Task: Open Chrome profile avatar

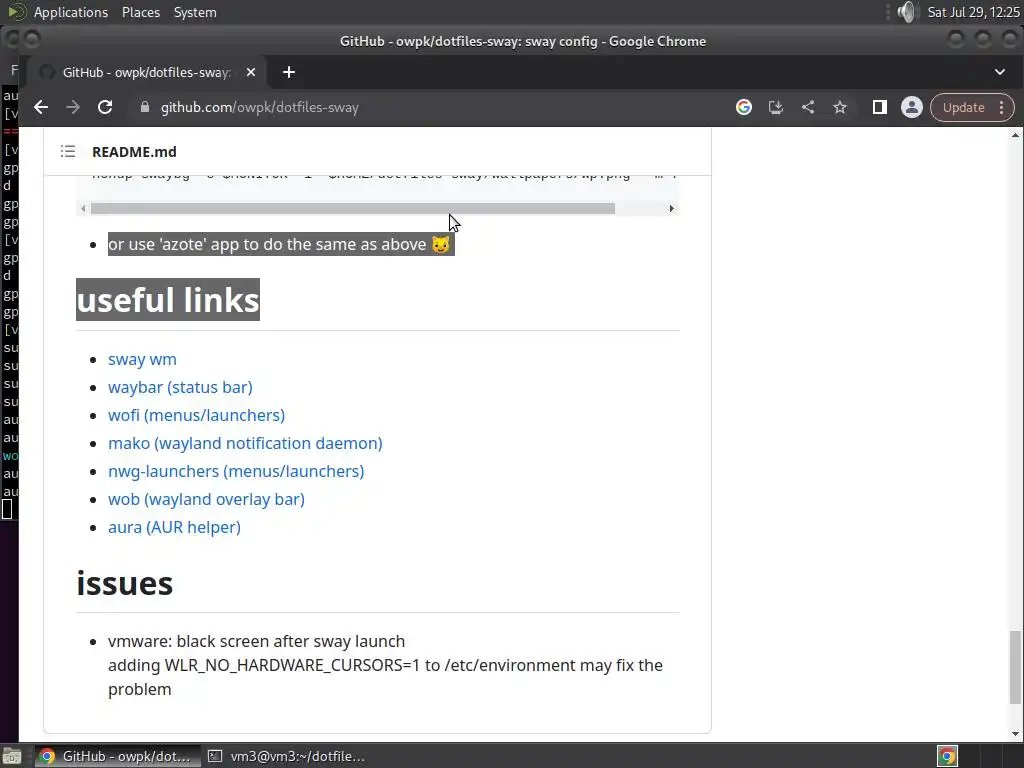Action: tap(912, 108)
